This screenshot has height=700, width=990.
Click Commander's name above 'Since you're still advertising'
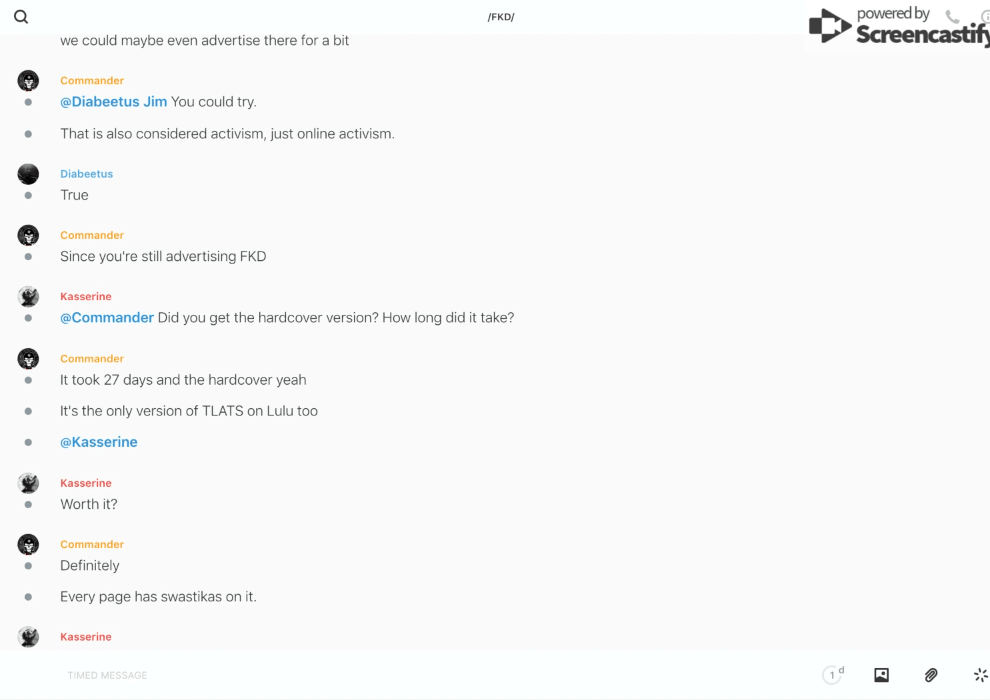(92, 235)
